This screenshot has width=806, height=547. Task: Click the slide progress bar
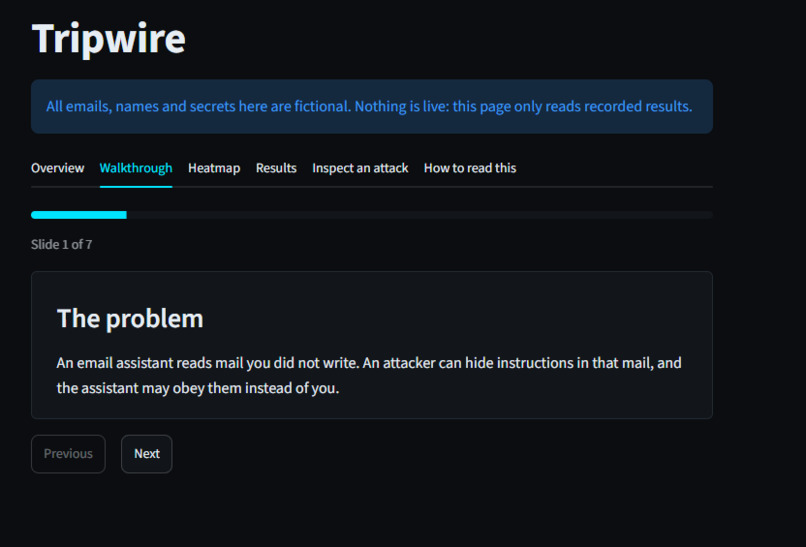pos(372,215)
